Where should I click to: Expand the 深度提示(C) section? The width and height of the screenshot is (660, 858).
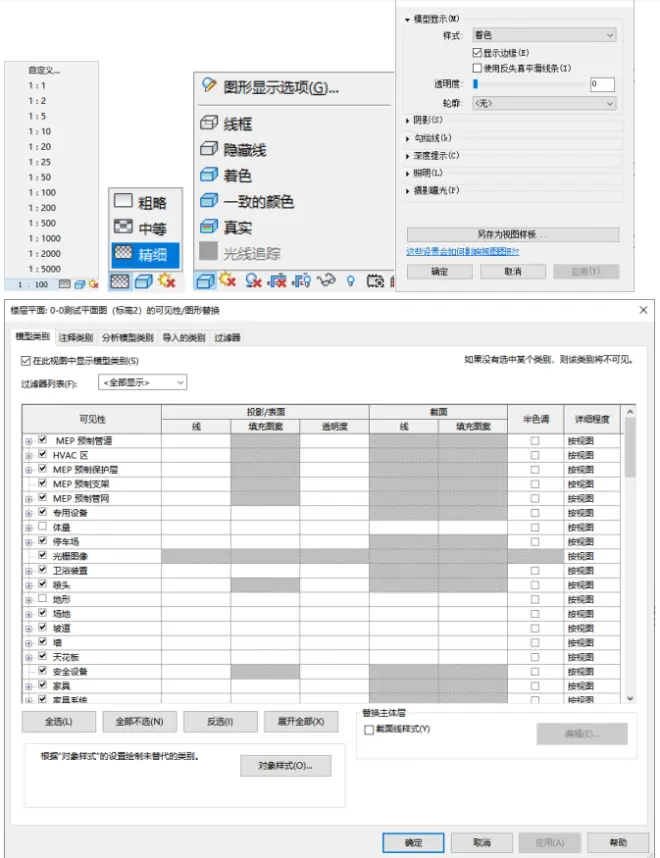407,156
